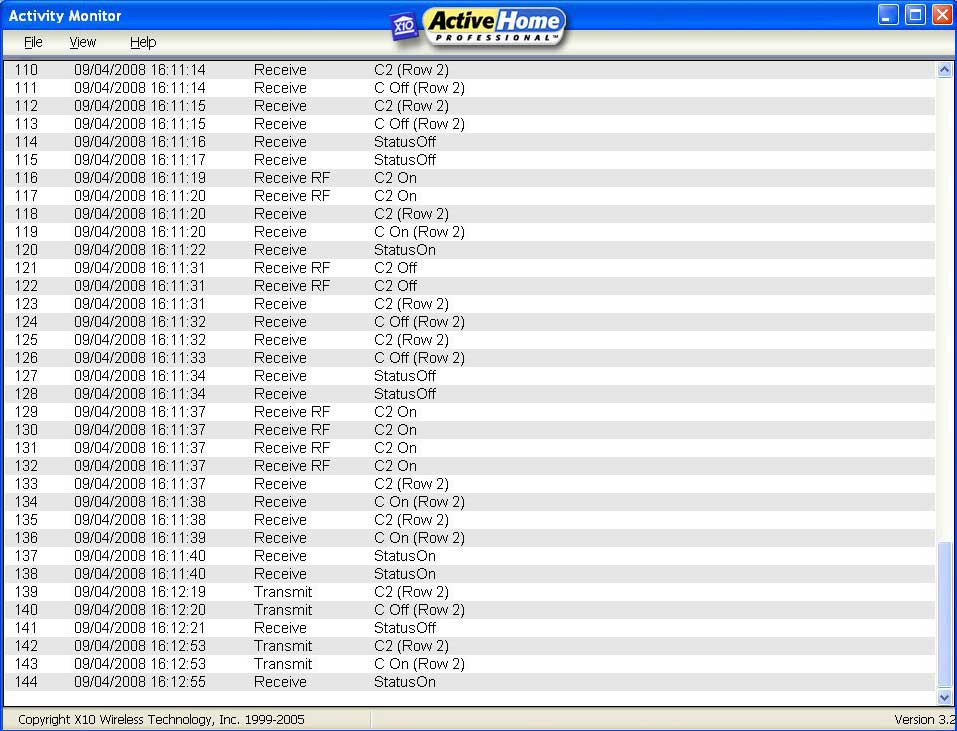Minimize the Activity Monitor window

point(888,14)
